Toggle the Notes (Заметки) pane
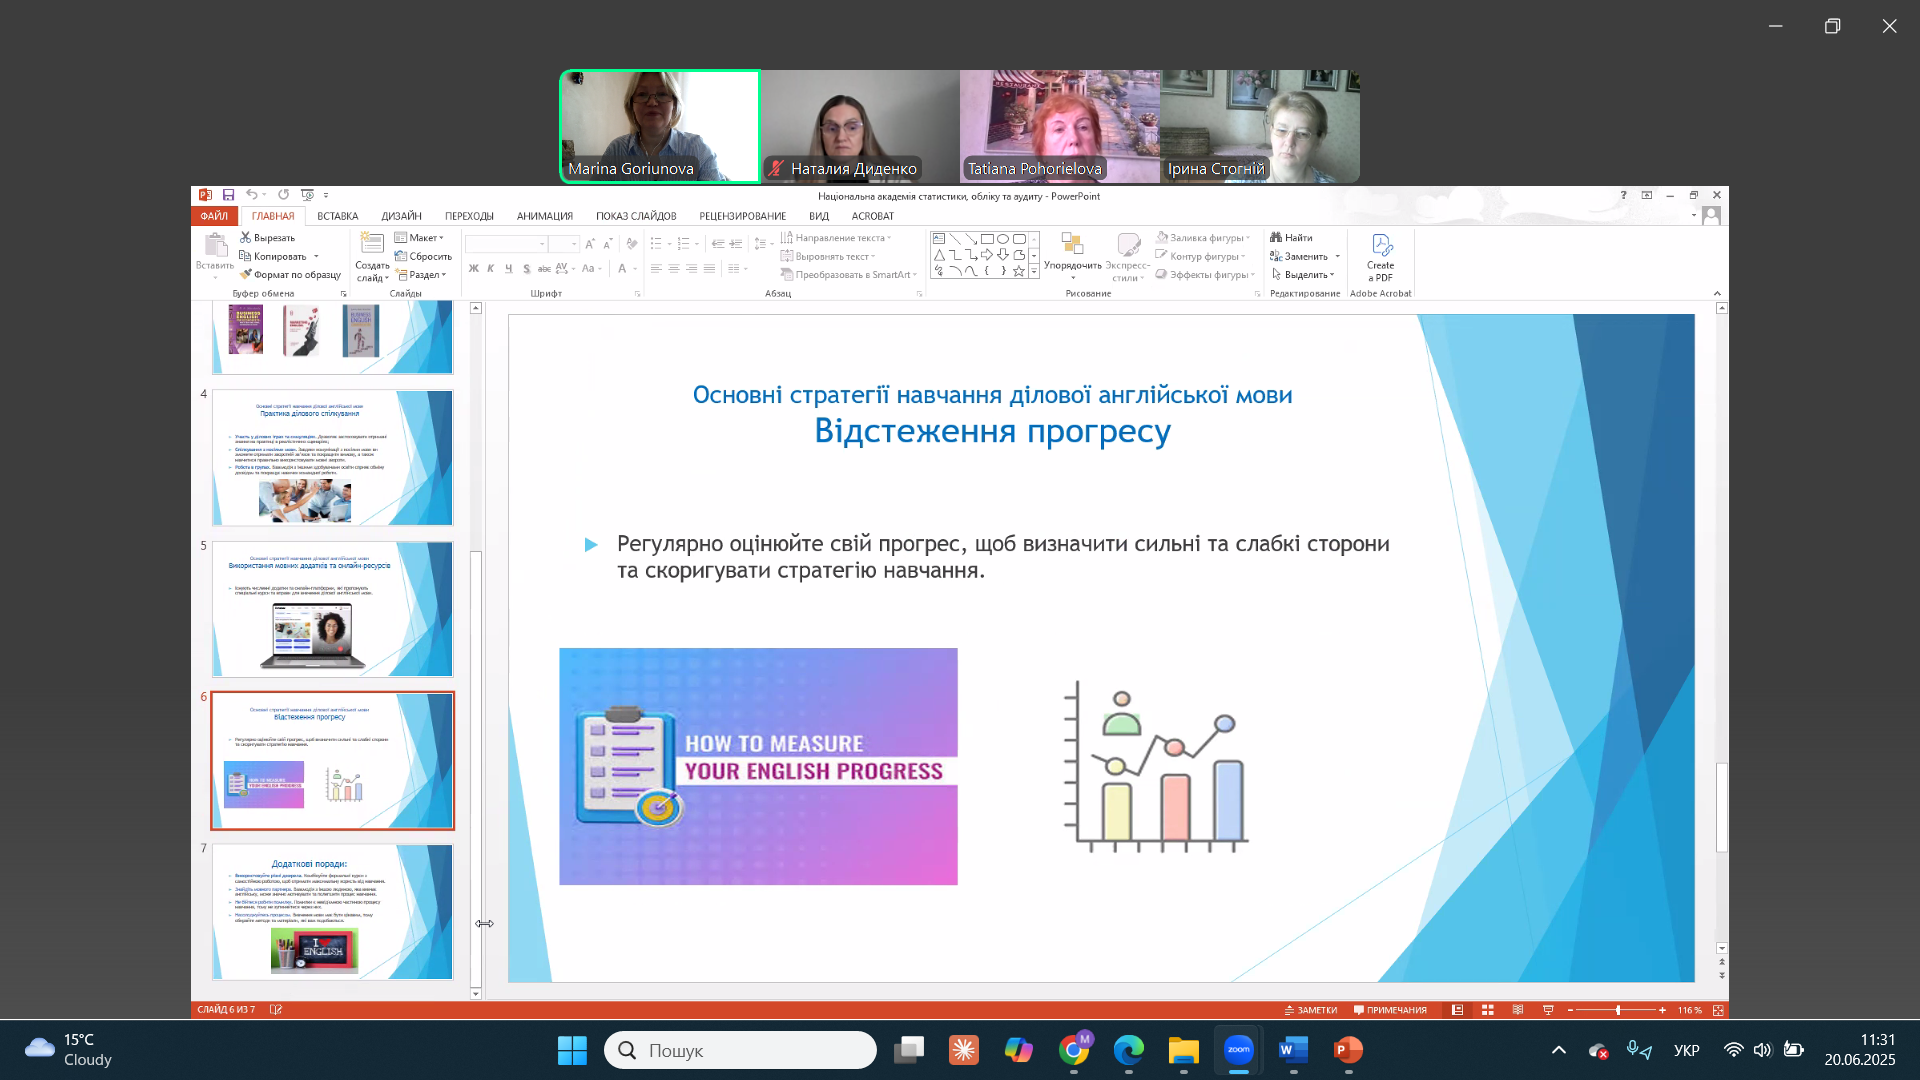 (1310, 1010)
